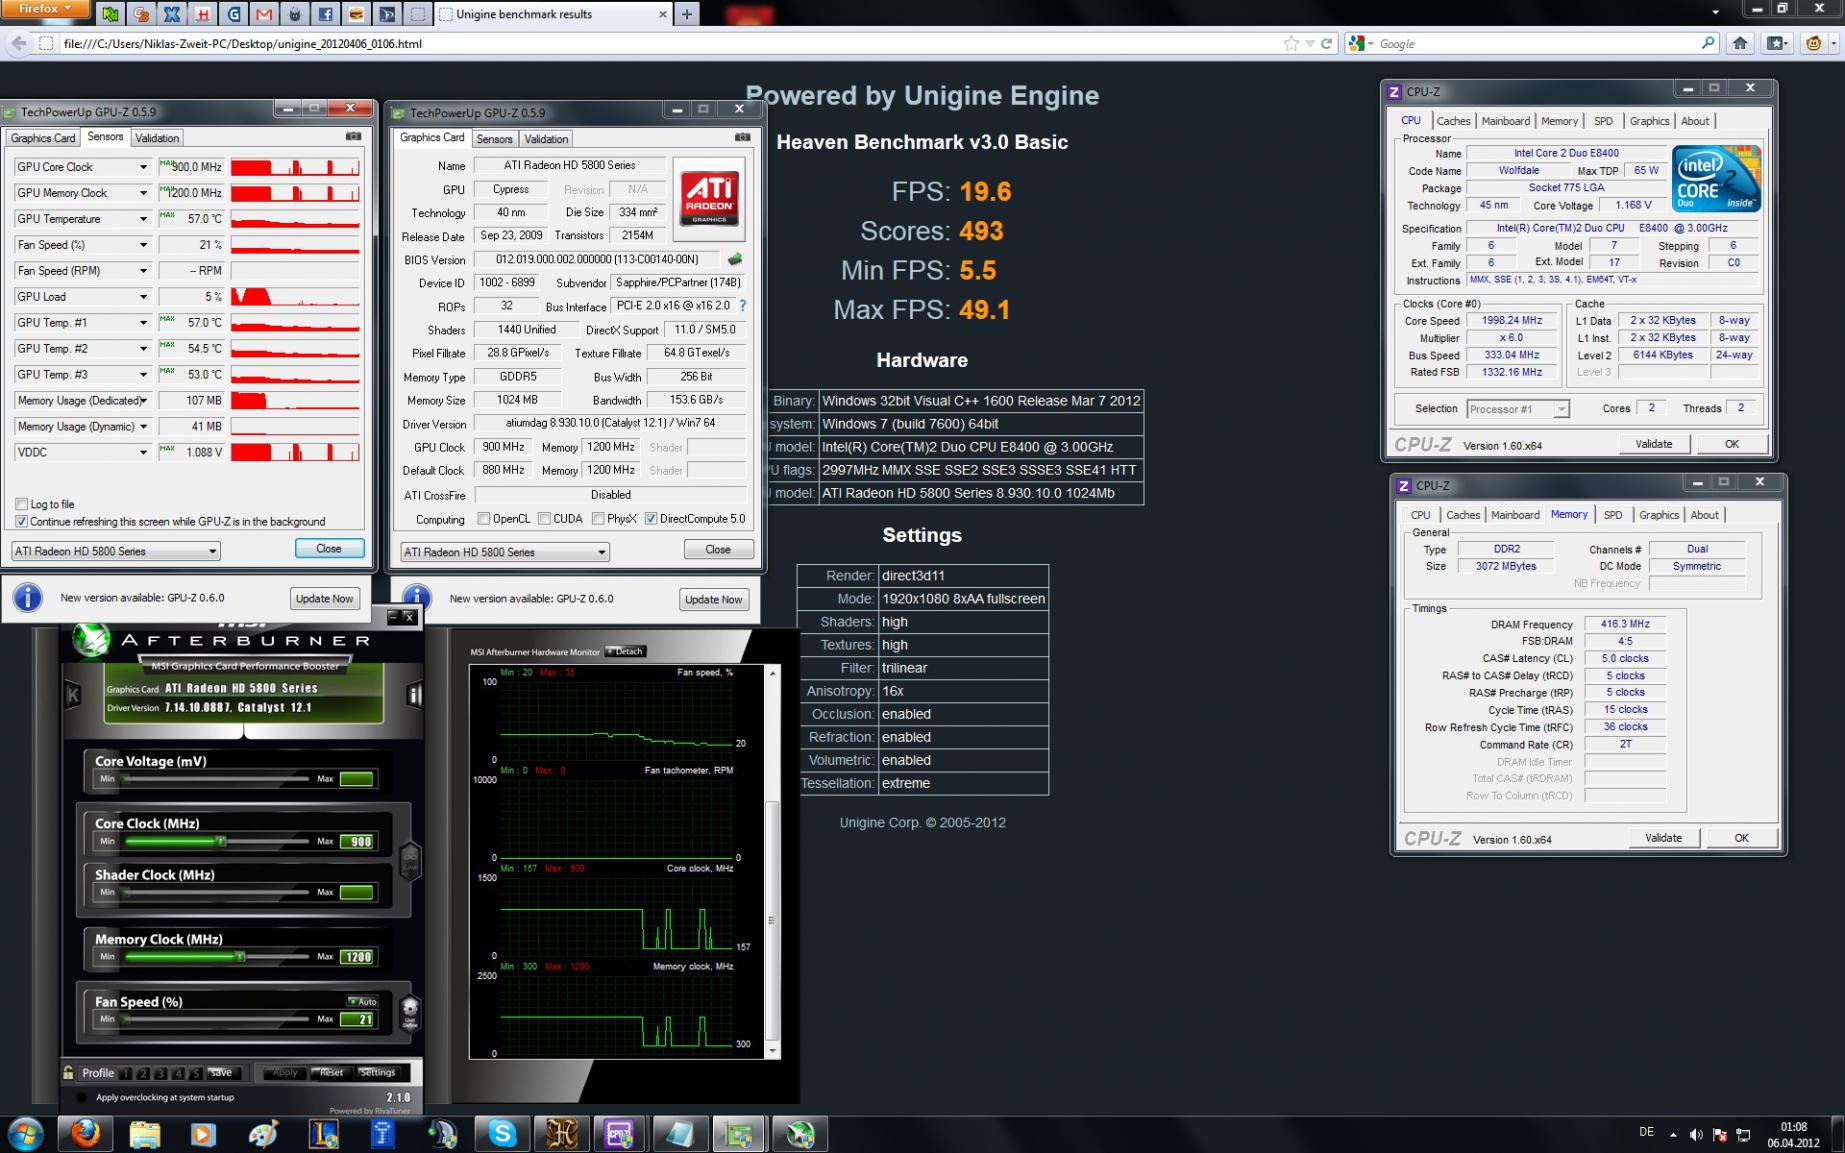Viewport: 1845px width, 1153px height.
Task: Click the camera icon in GPU-Z Graphics Card window
Action: point(742,137)
